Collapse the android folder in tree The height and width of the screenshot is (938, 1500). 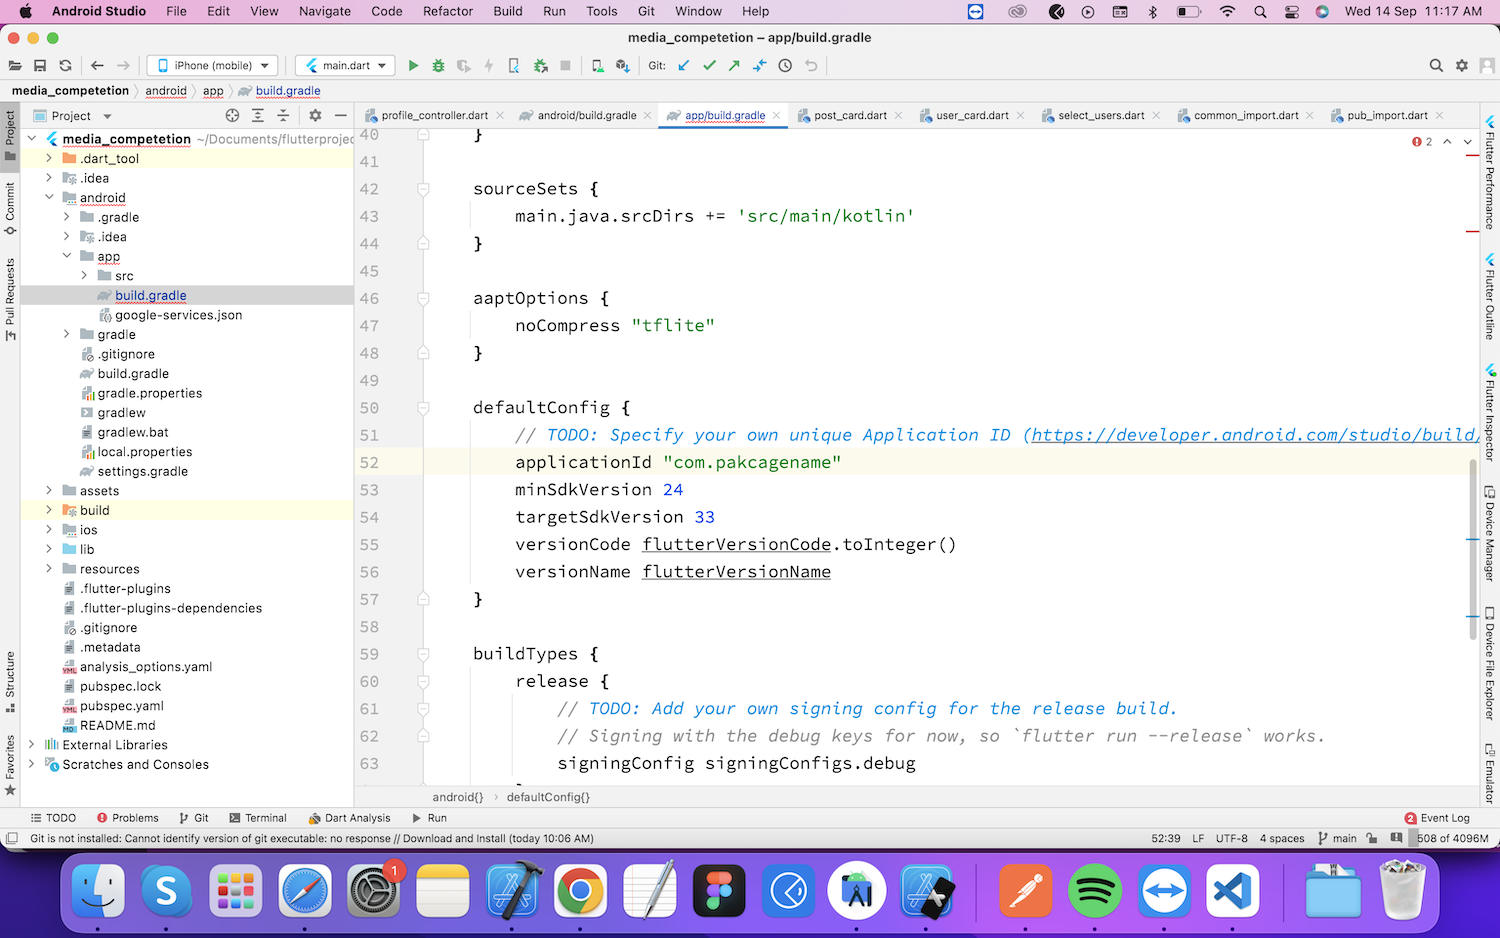pyautogui.click(x=49, y=198)
